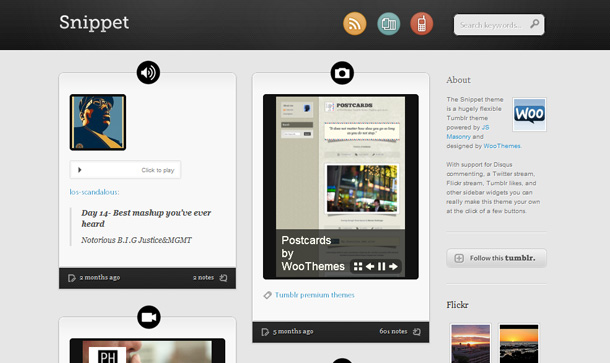This screenshot has height=363, width=610.
Task: Click the photo post camera icon
Action: coord(342,73)
